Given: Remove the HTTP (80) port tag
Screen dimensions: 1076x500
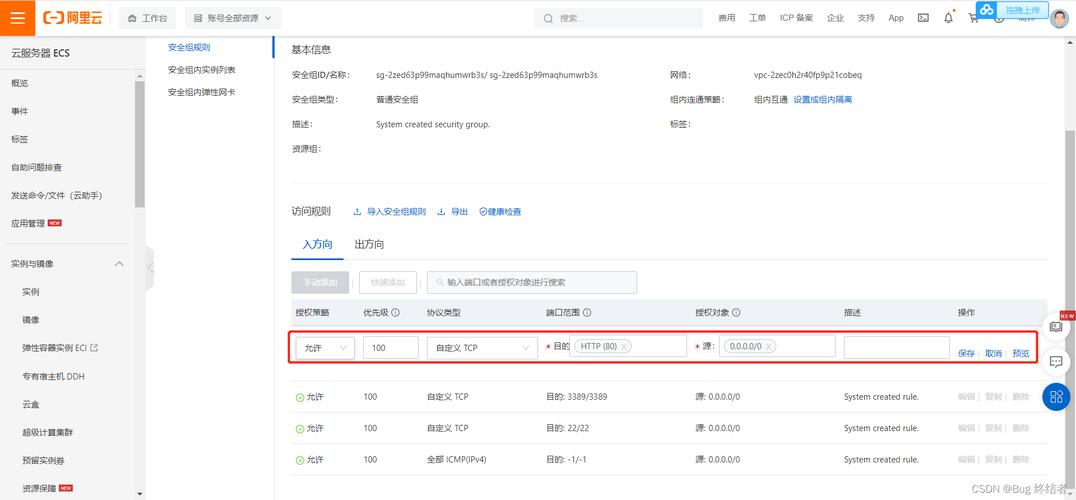Looking at the screenshot, I should [x=624, y=347].
